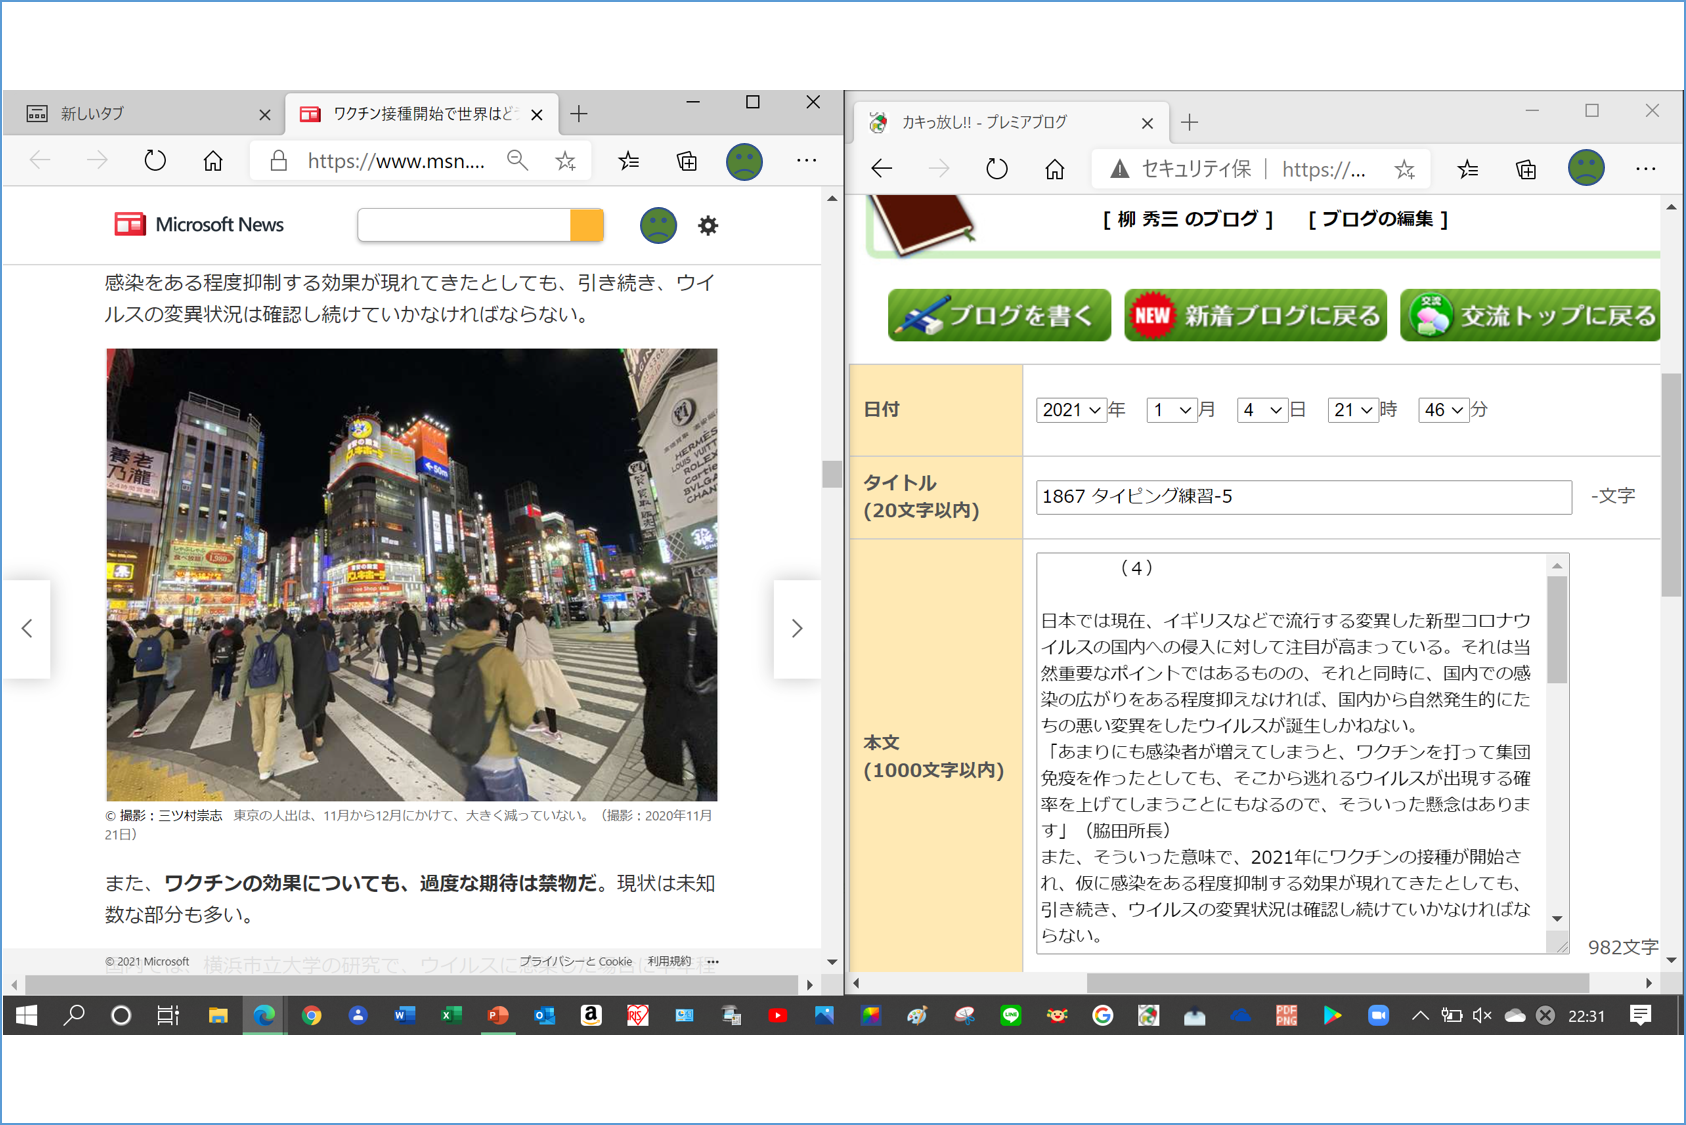Open Task View on taskbar
The image size is (1686, 1125).
(x=168, y=1016)
